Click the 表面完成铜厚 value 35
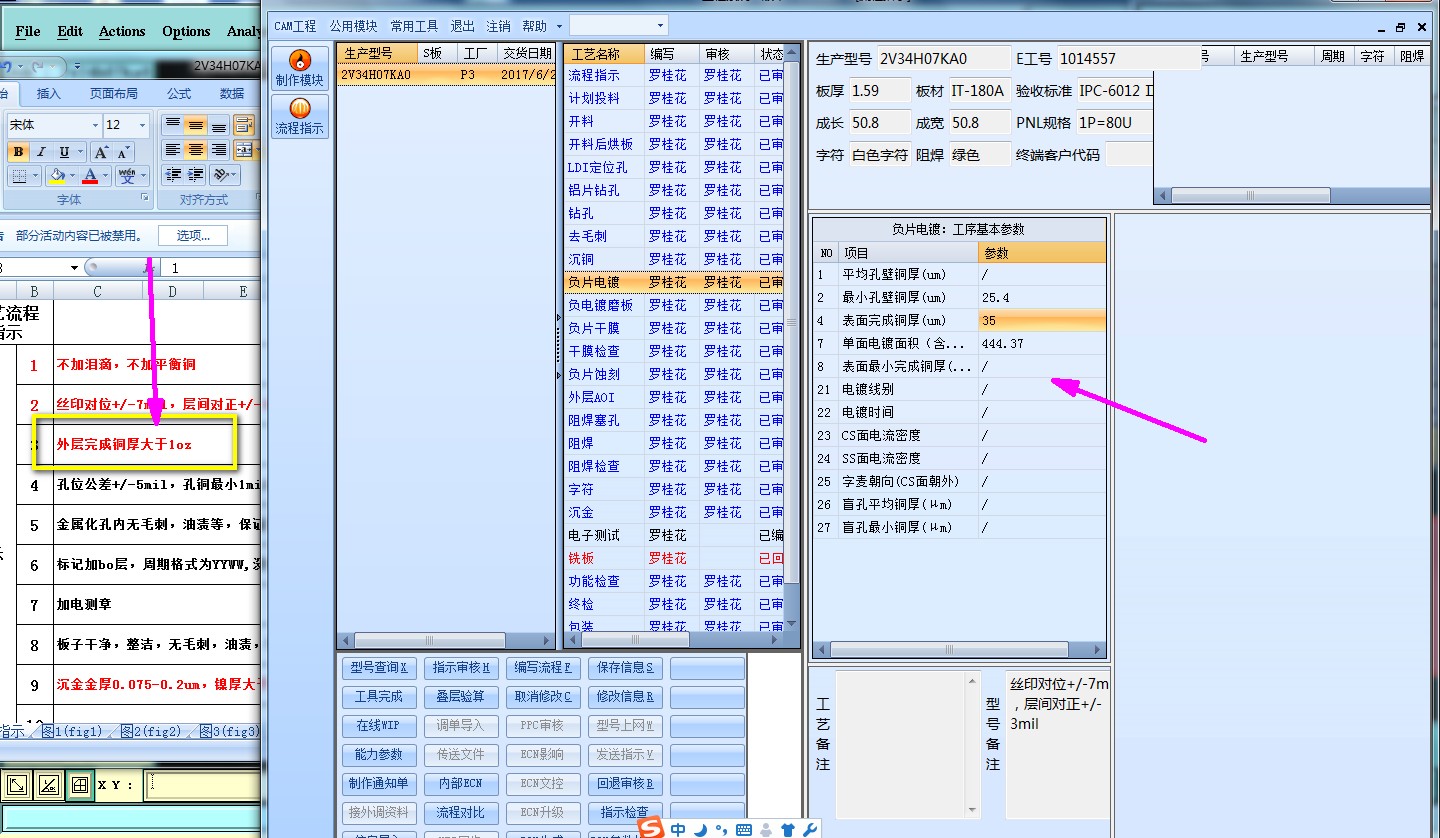This screenshot has width=1440, height=838. pyautogui.click(x=1042, y=320)
